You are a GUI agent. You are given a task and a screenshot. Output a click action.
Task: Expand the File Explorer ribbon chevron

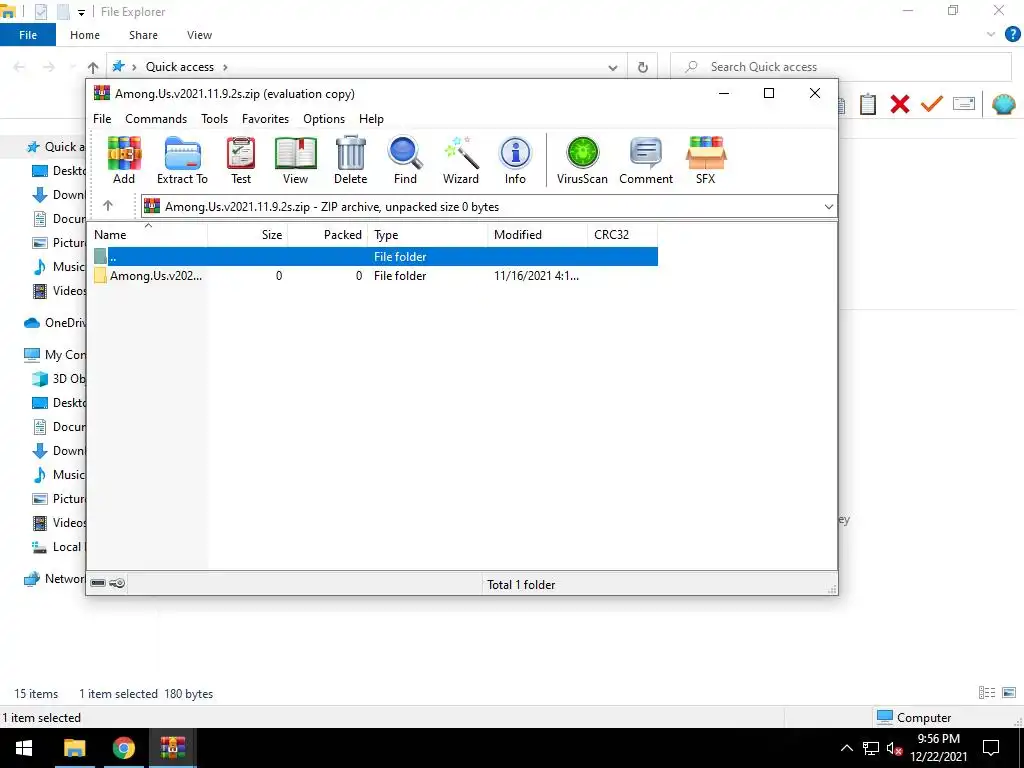991,35
